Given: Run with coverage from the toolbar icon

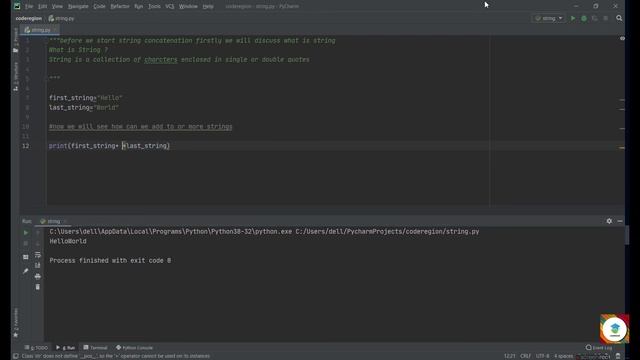Looking at the screenshot, I should [594, 18].
